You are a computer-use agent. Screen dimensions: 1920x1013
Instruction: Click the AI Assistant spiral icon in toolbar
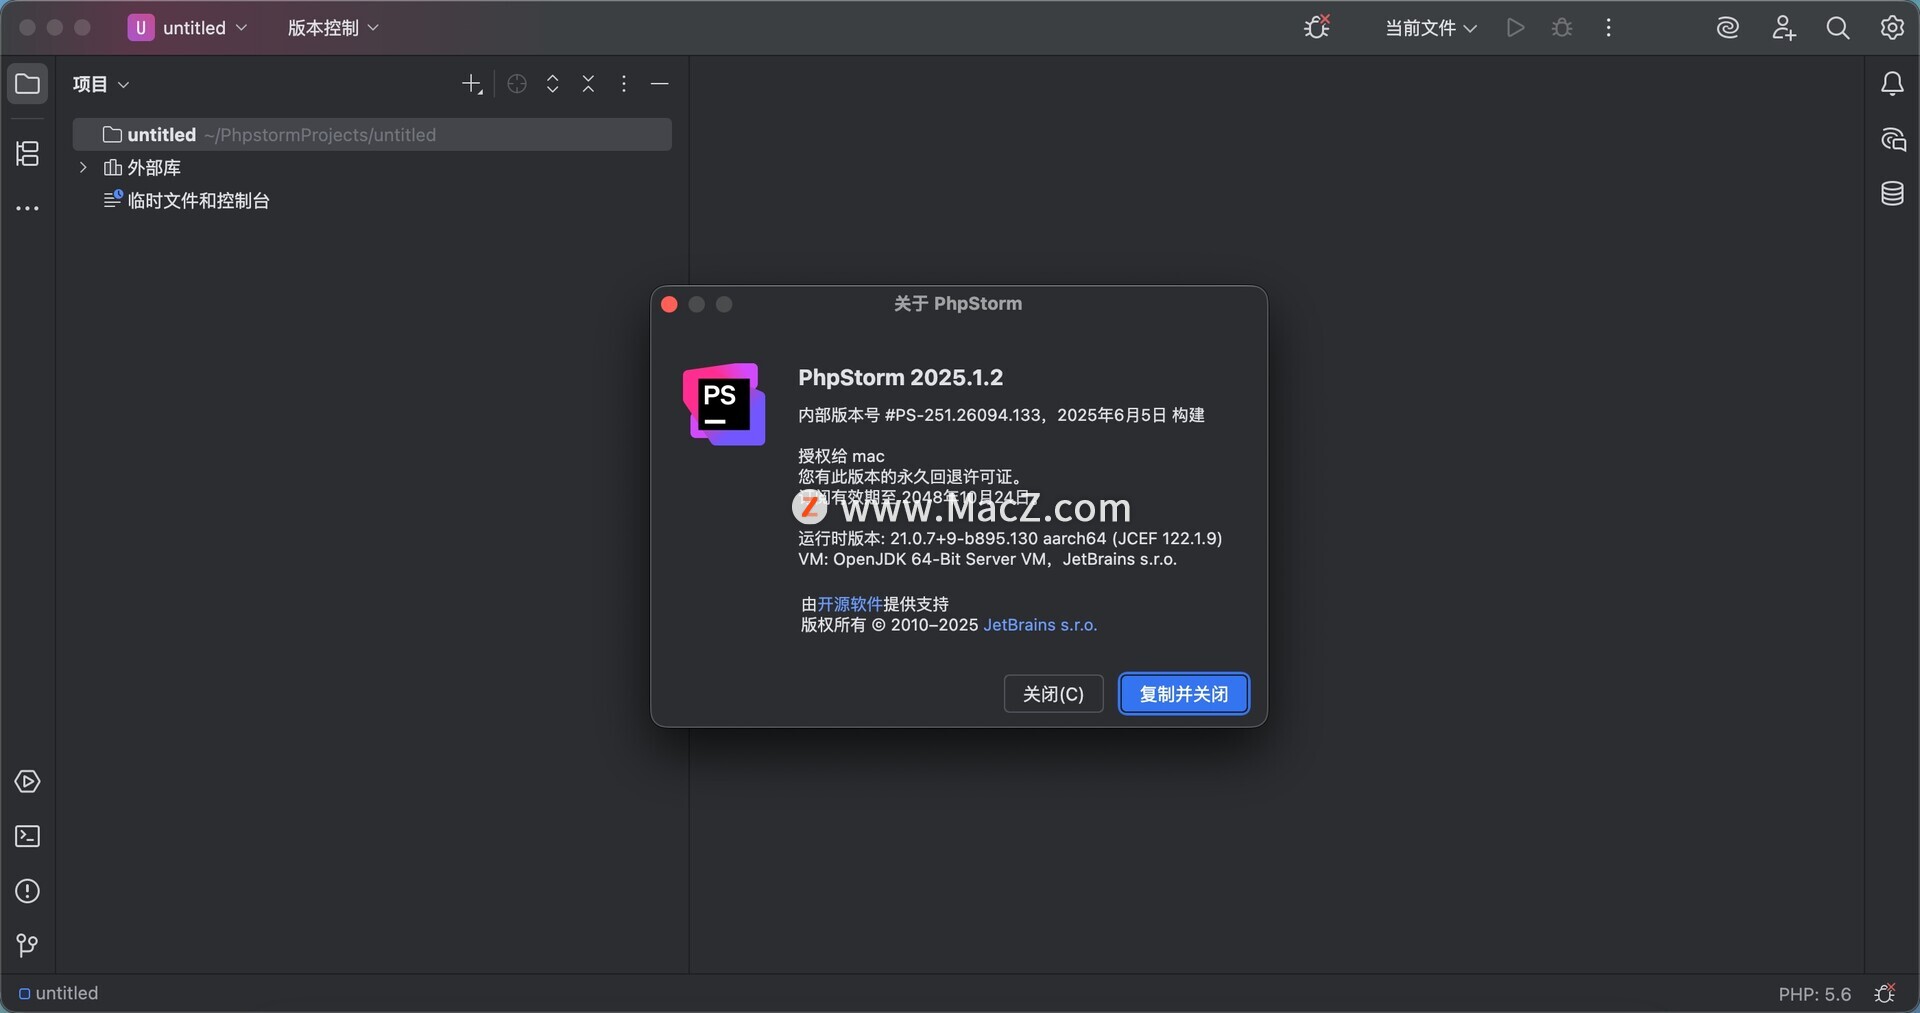[1727, 28]
